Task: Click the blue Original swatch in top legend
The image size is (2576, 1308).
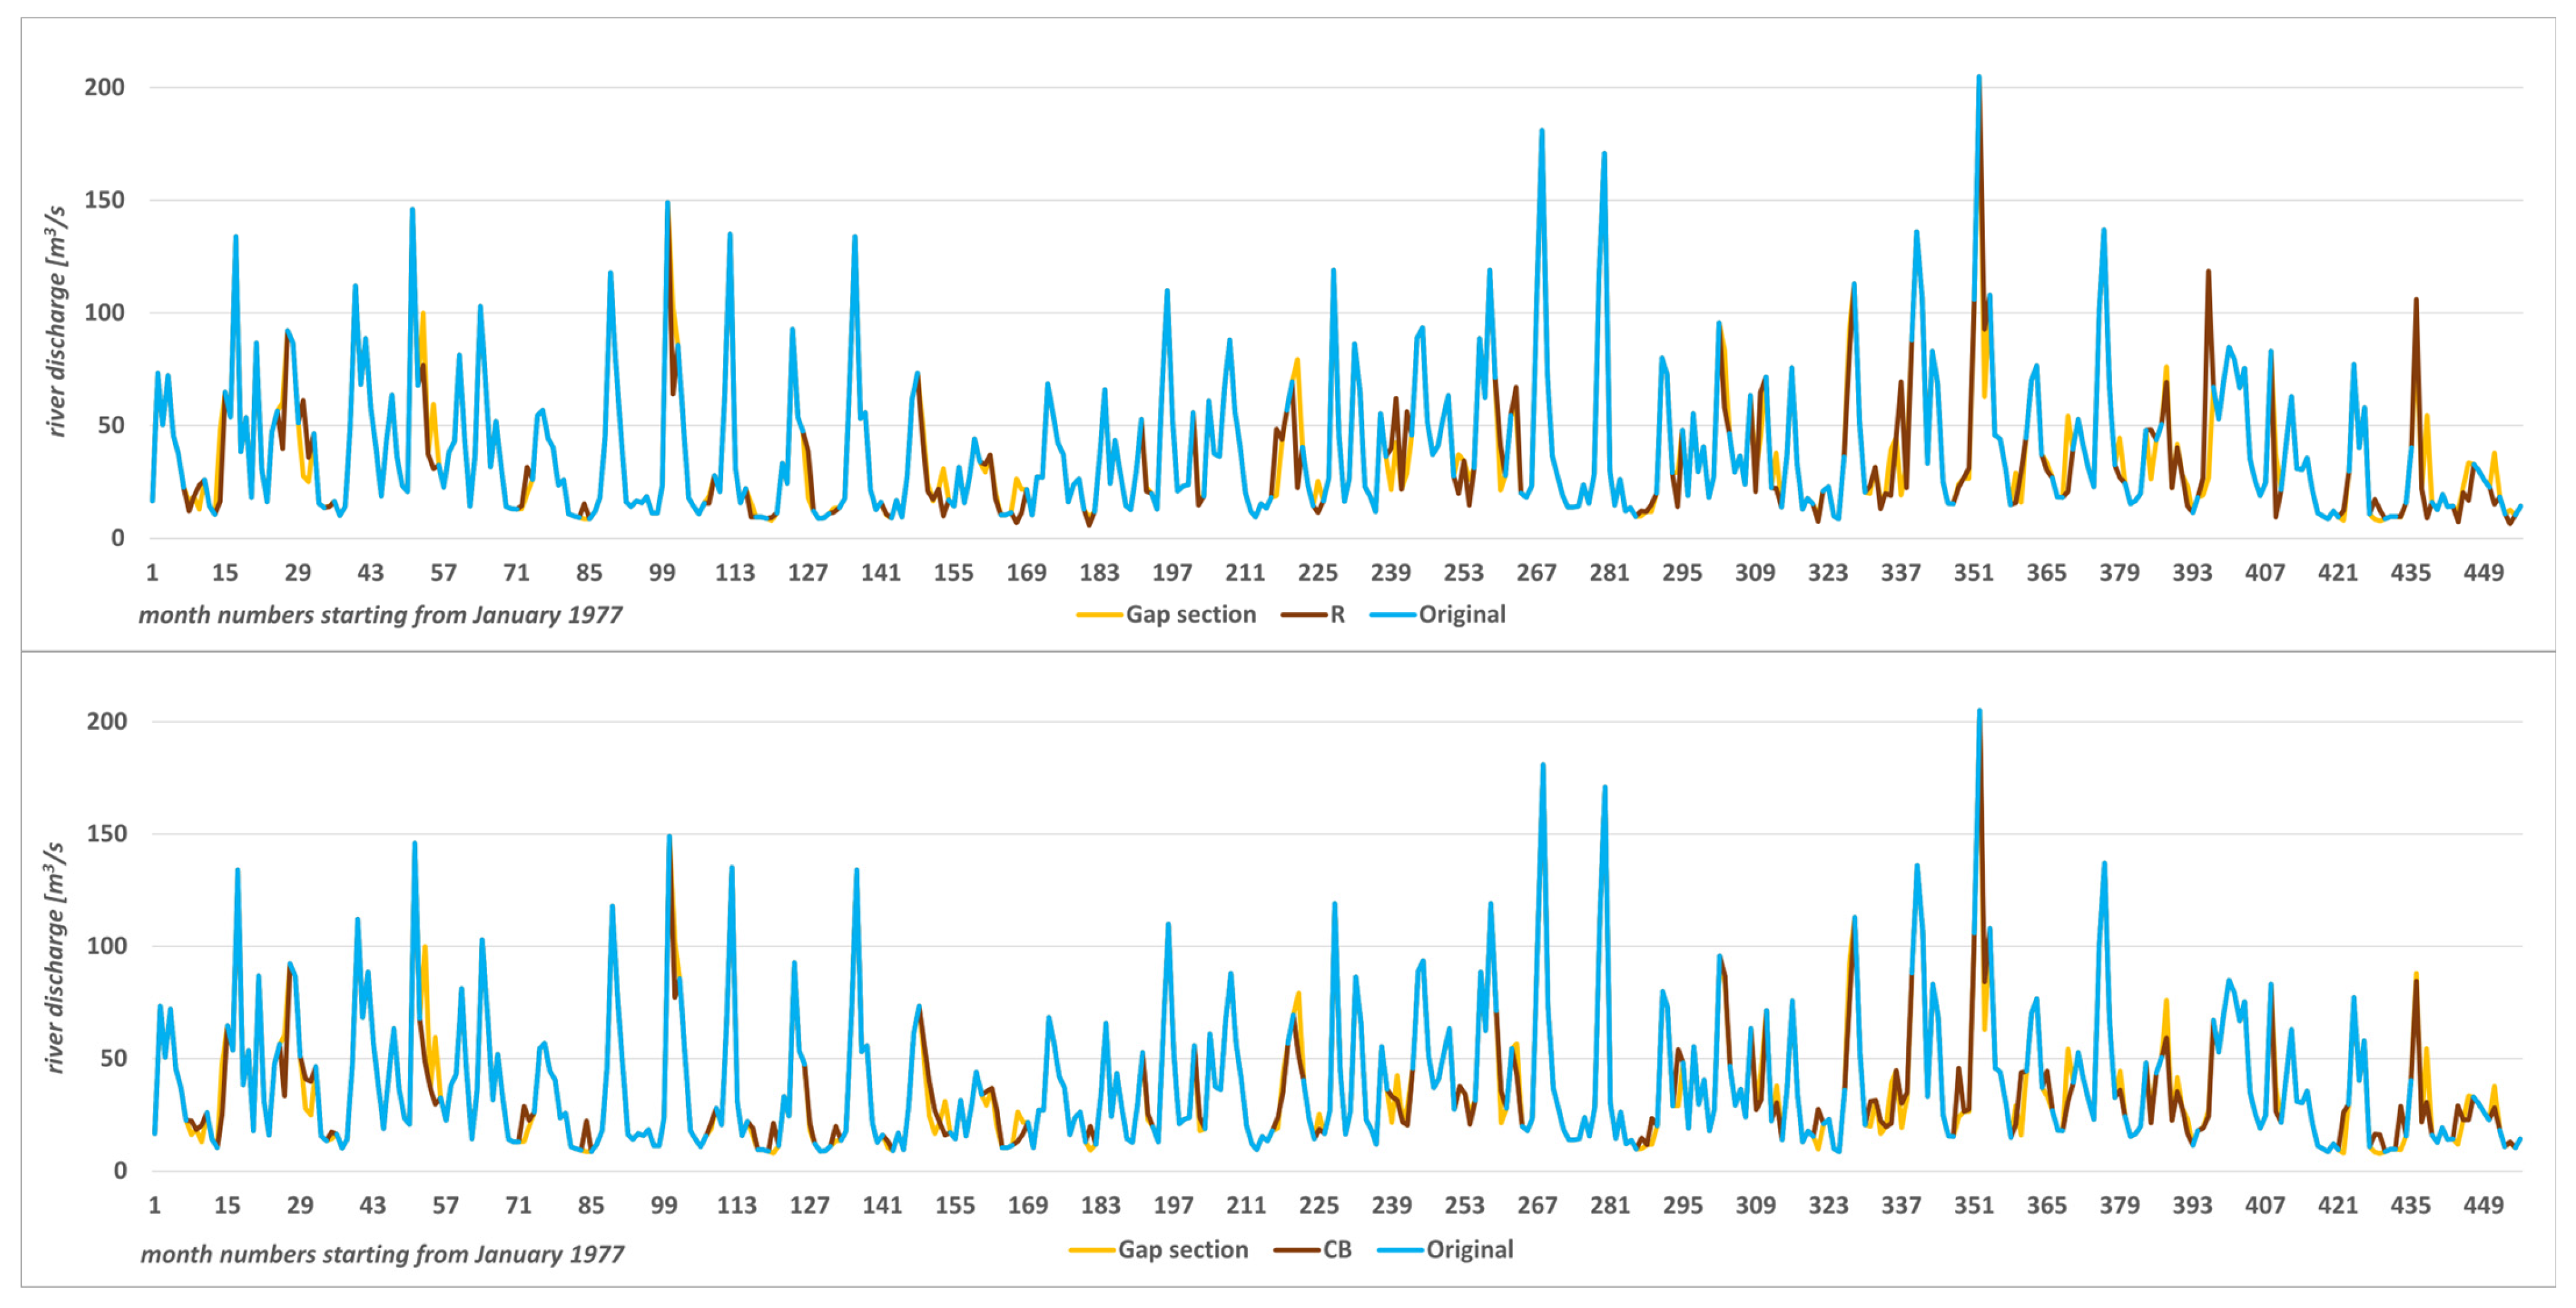Action: (1392, 615)
